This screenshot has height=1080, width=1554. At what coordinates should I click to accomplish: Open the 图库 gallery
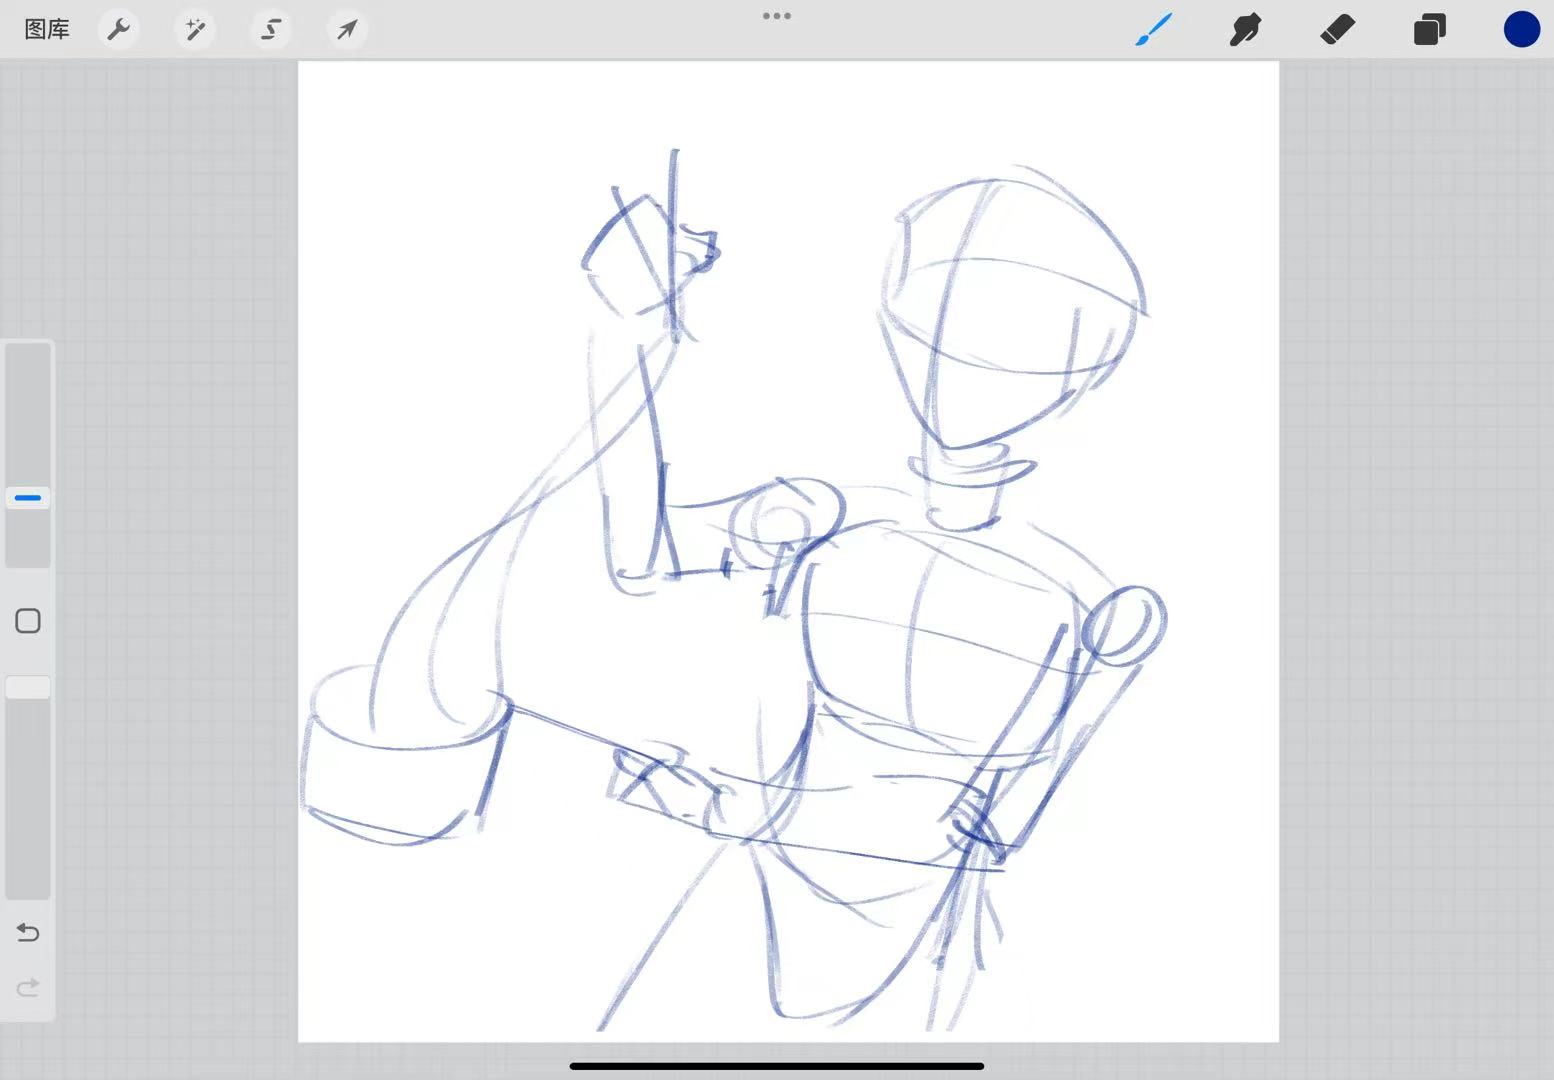pyautogui.click(x=47, y=29)
